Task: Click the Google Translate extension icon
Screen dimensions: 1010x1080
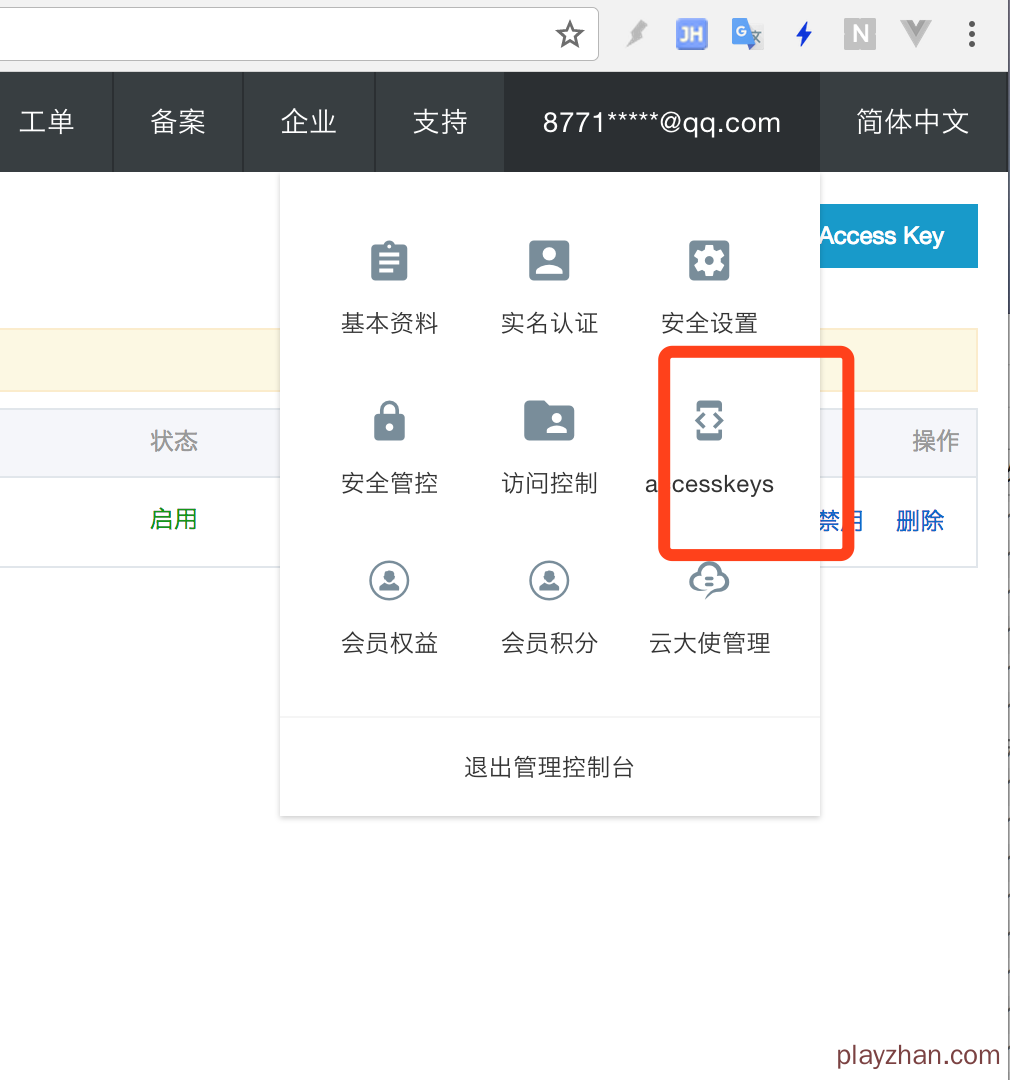Action: click(x=747, y=35)
